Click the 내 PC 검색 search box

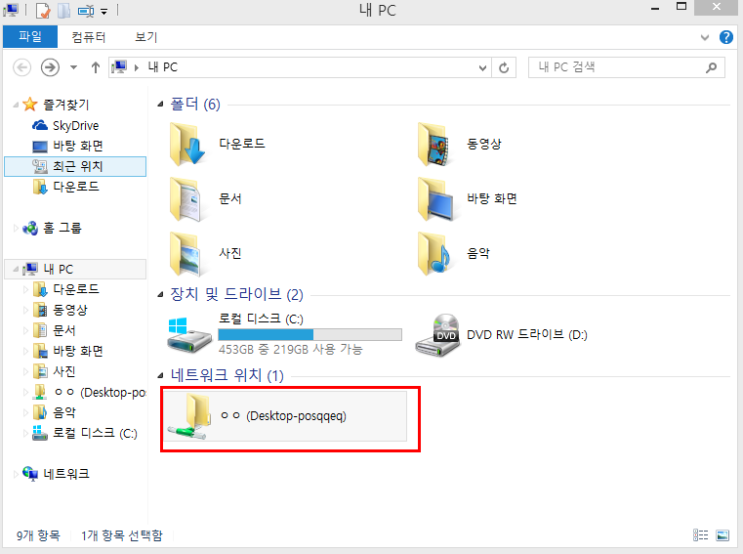(x=620, y=68)
